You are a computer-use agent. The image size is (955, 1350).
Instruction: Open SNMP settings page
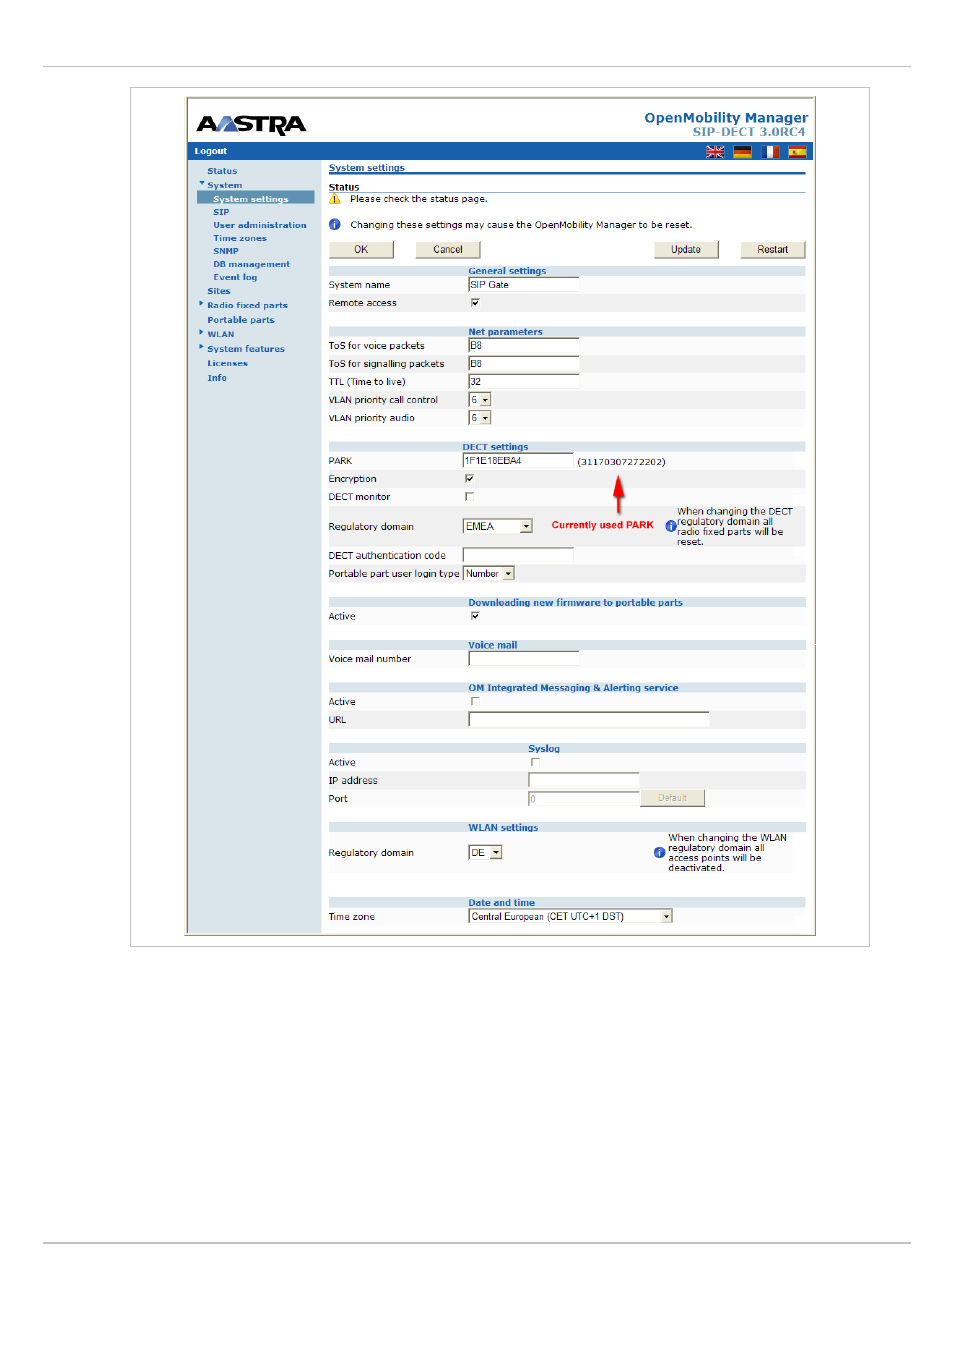click(x=226, y=251)
